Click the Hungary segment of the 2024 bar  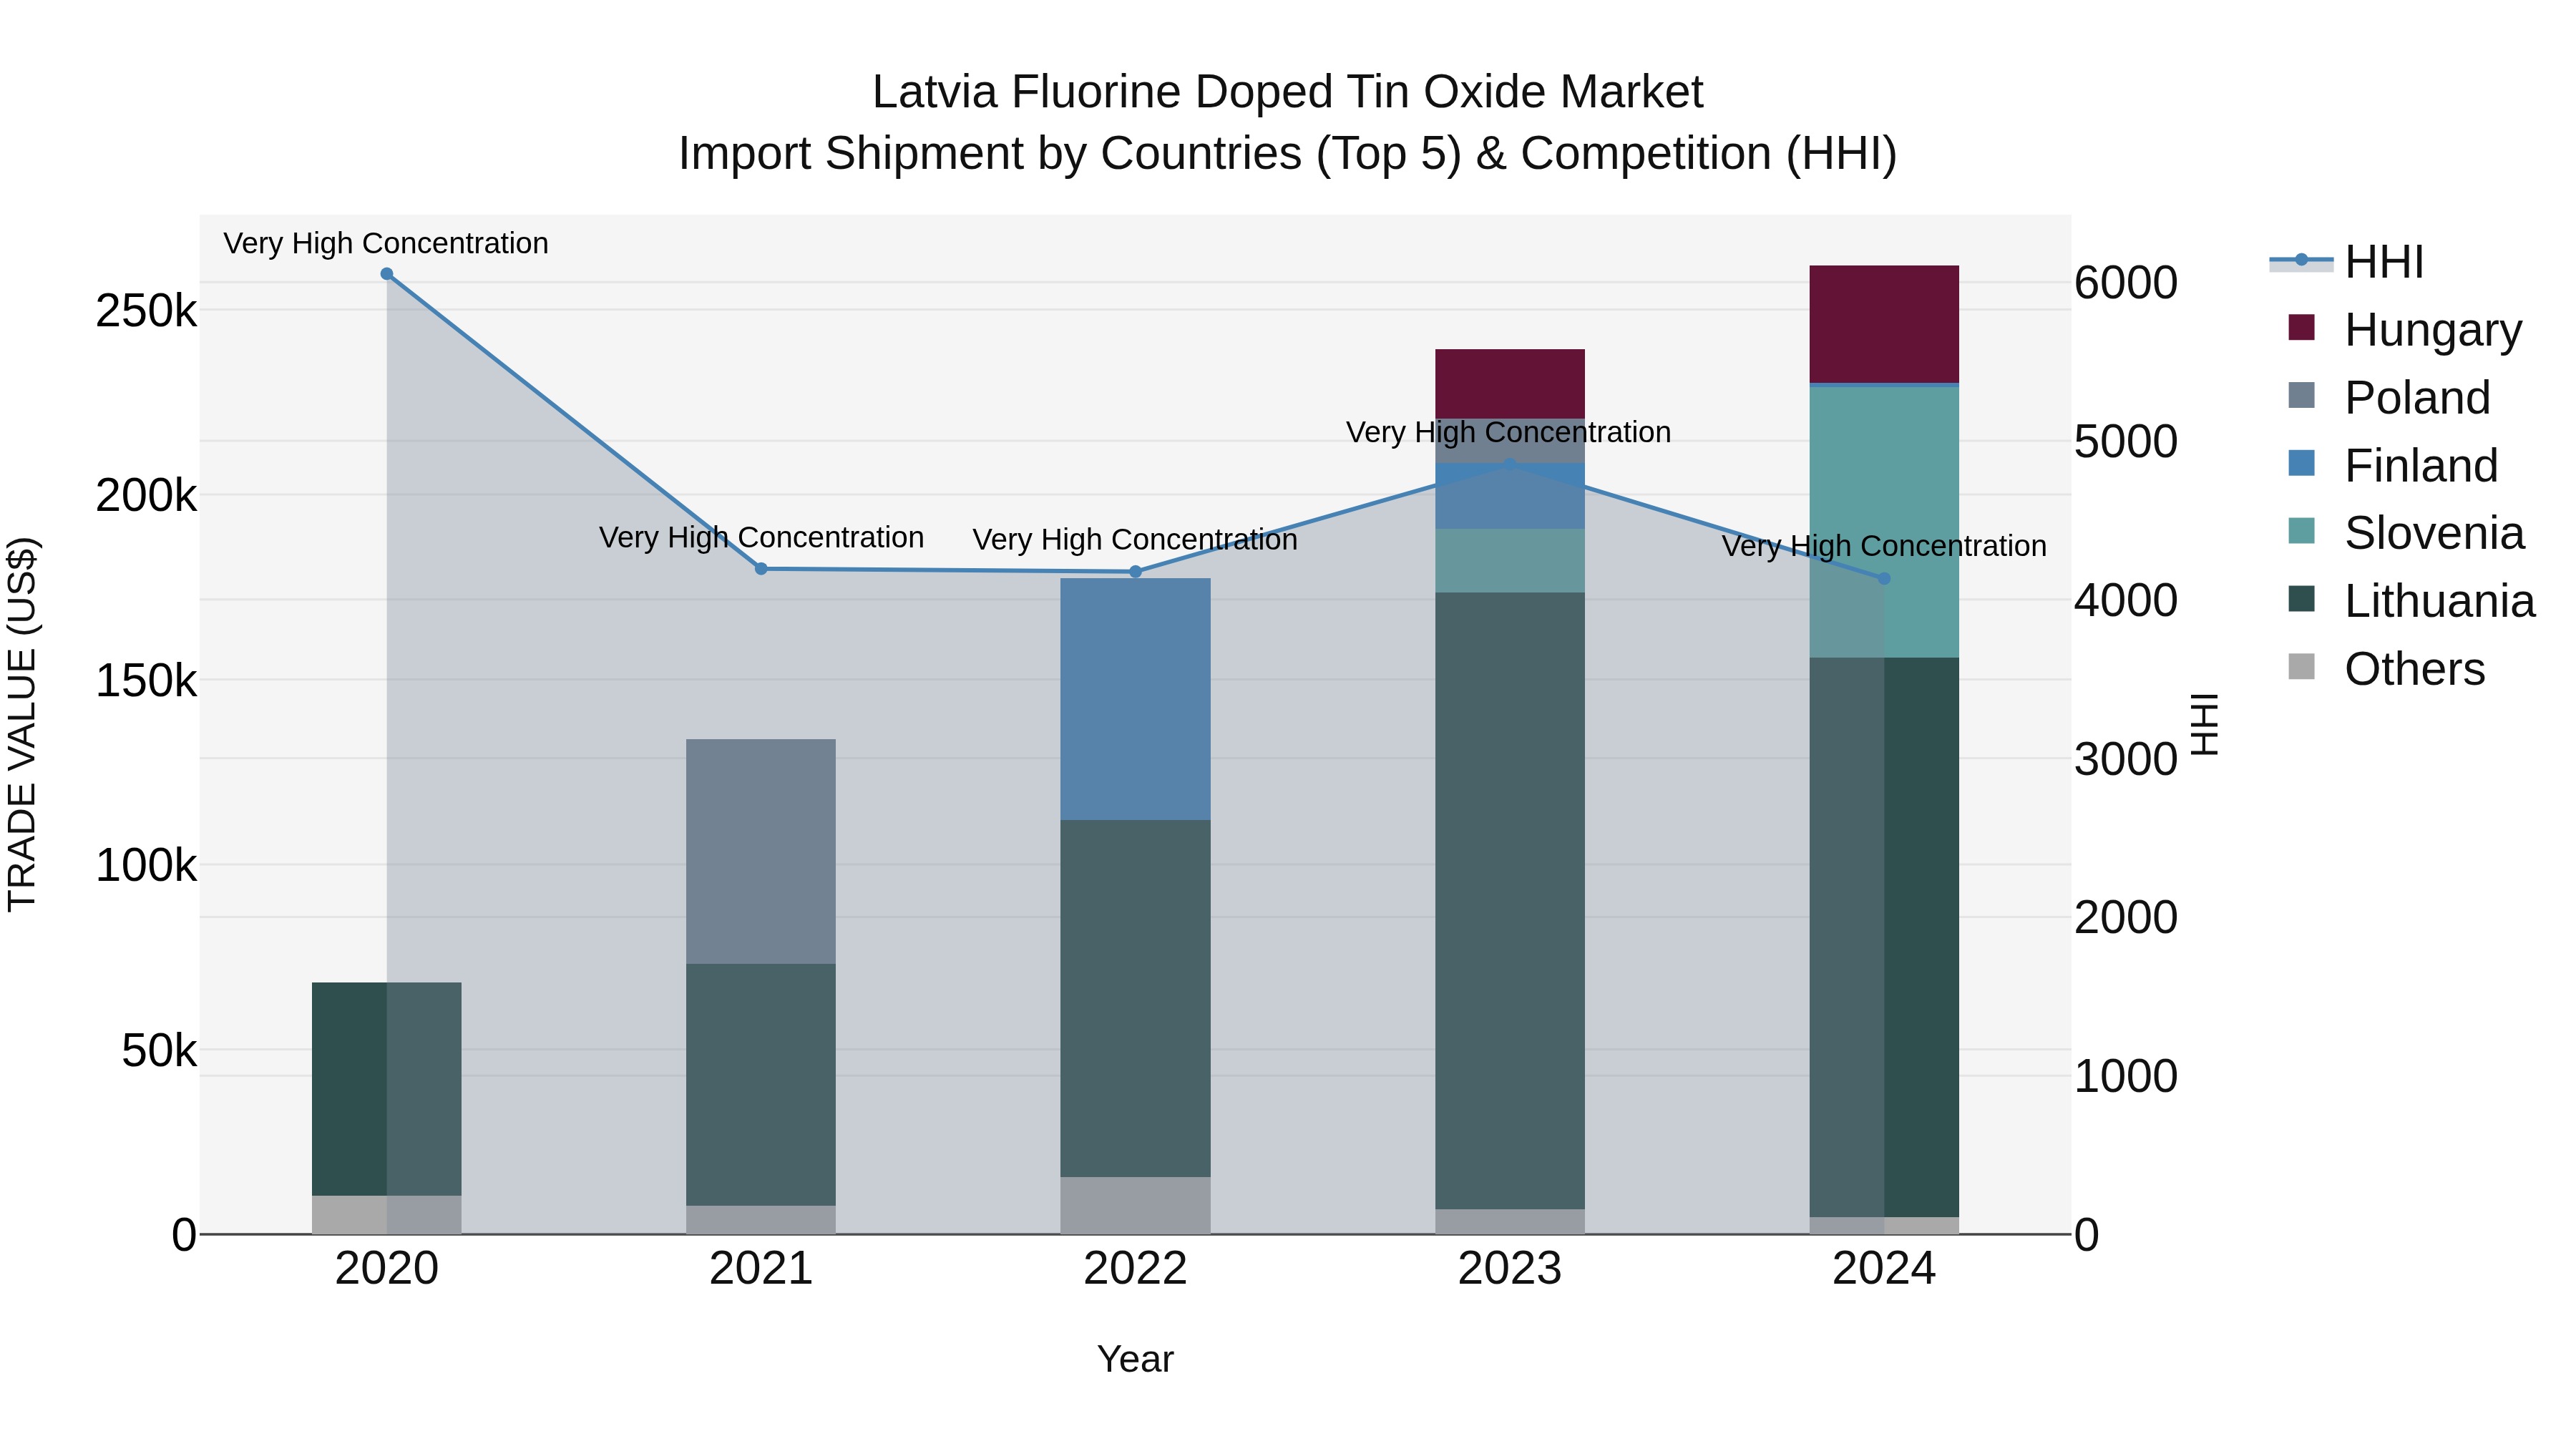(x=1884, y=324)
